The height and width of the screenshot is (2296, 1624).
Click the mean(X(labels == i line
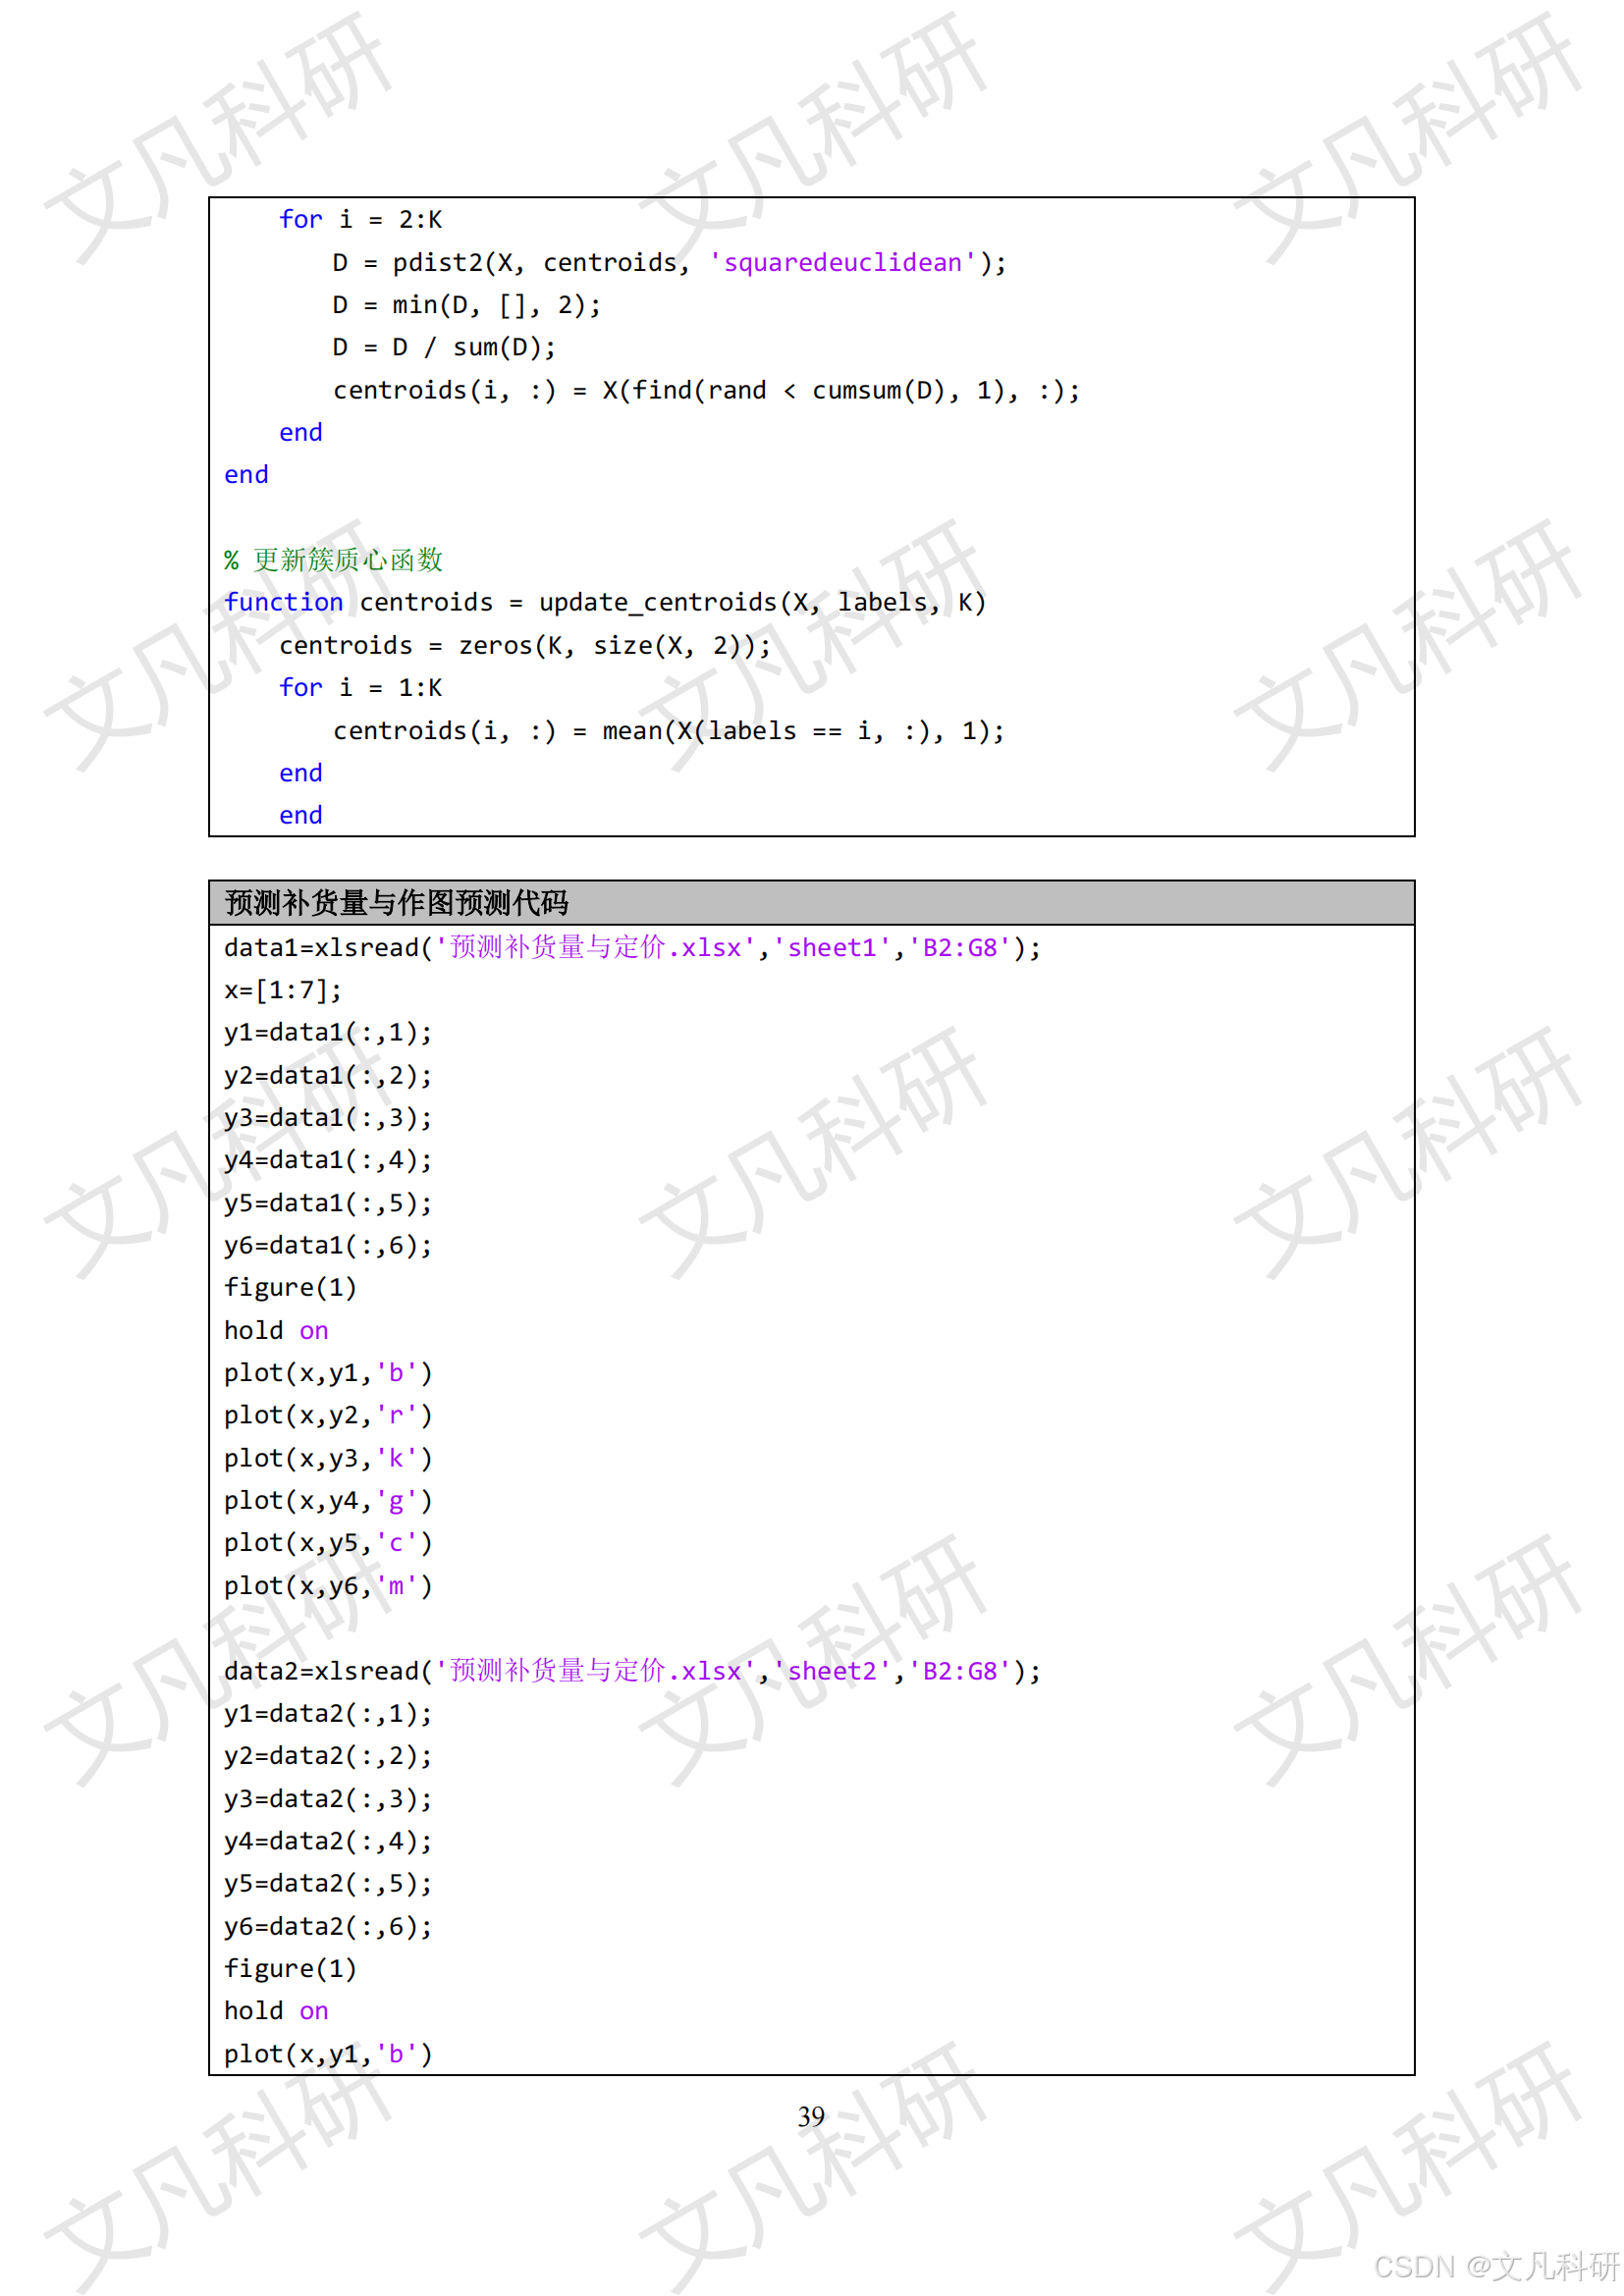click(x=669, y=731)
